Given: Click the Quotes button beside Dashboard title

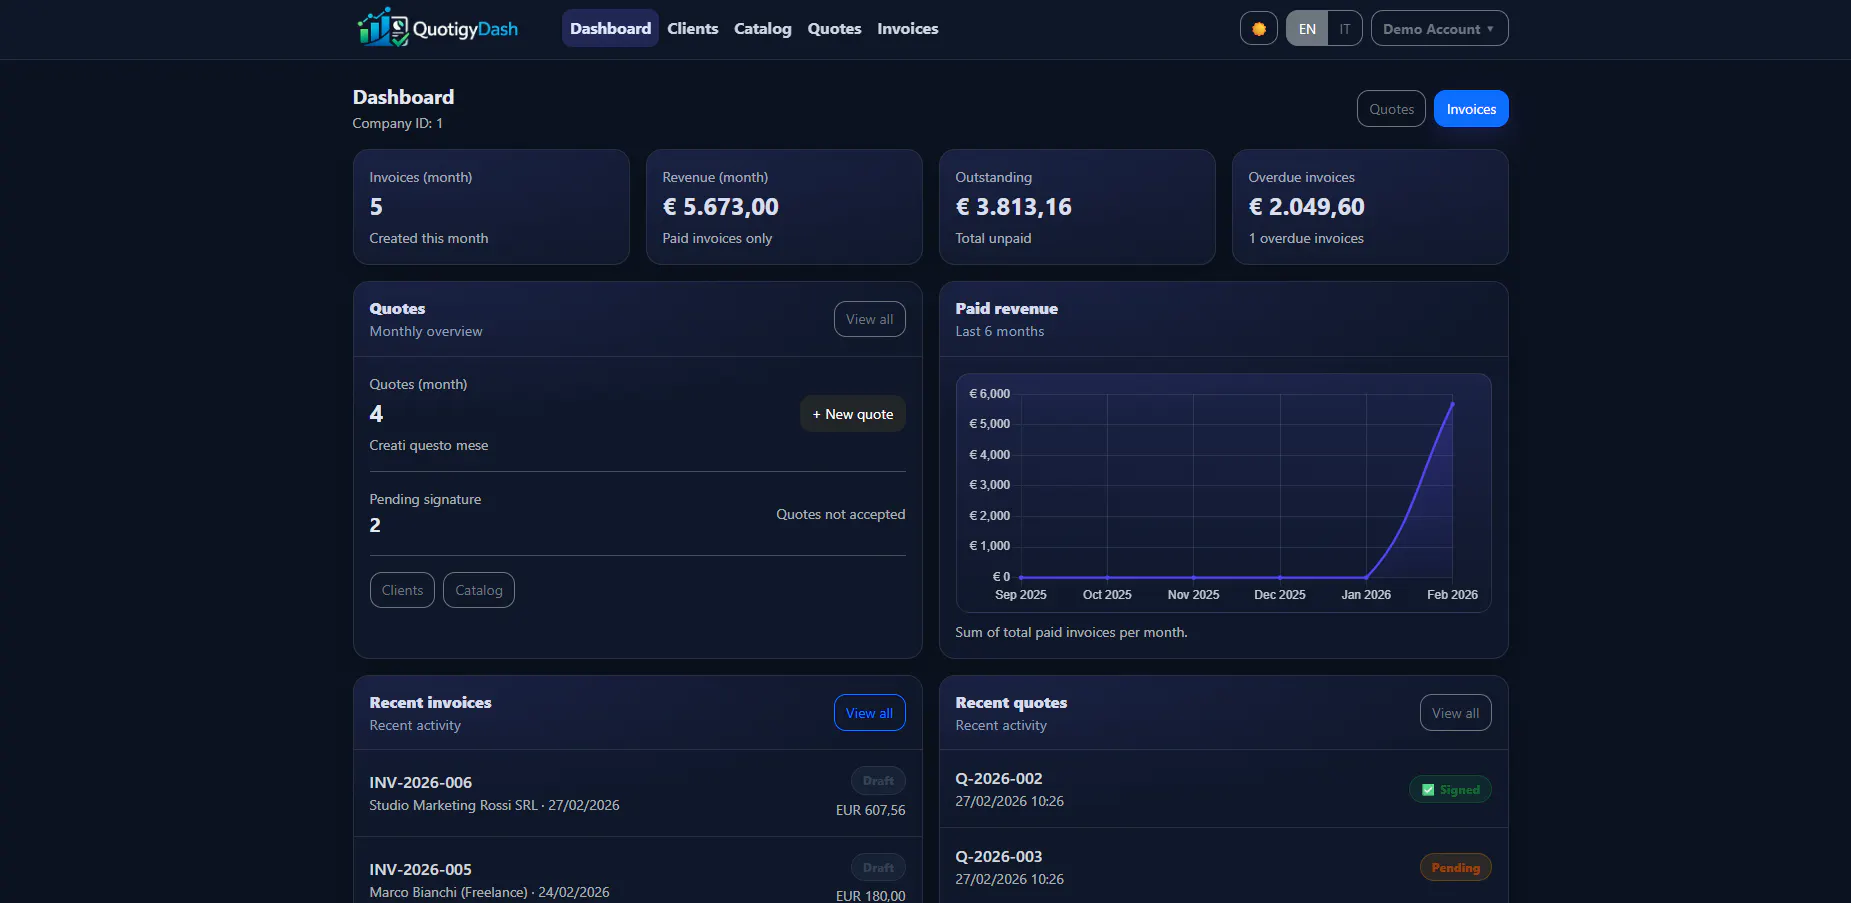Looking at the screenshot, I should click(1391, 109).
